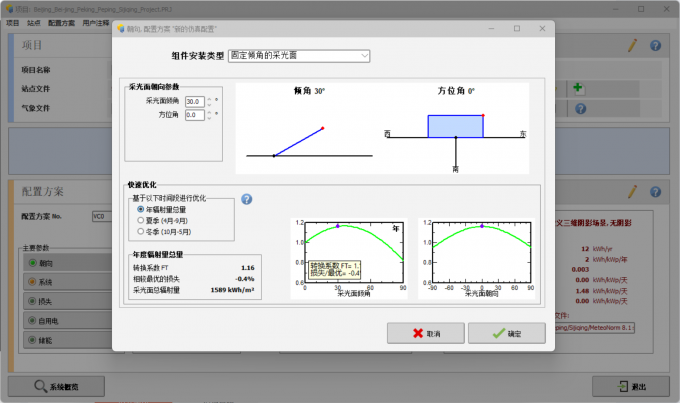Click green status indicator on 朝向 button
The width and height of the screenshot is (680, 403).
coord(33,263)
